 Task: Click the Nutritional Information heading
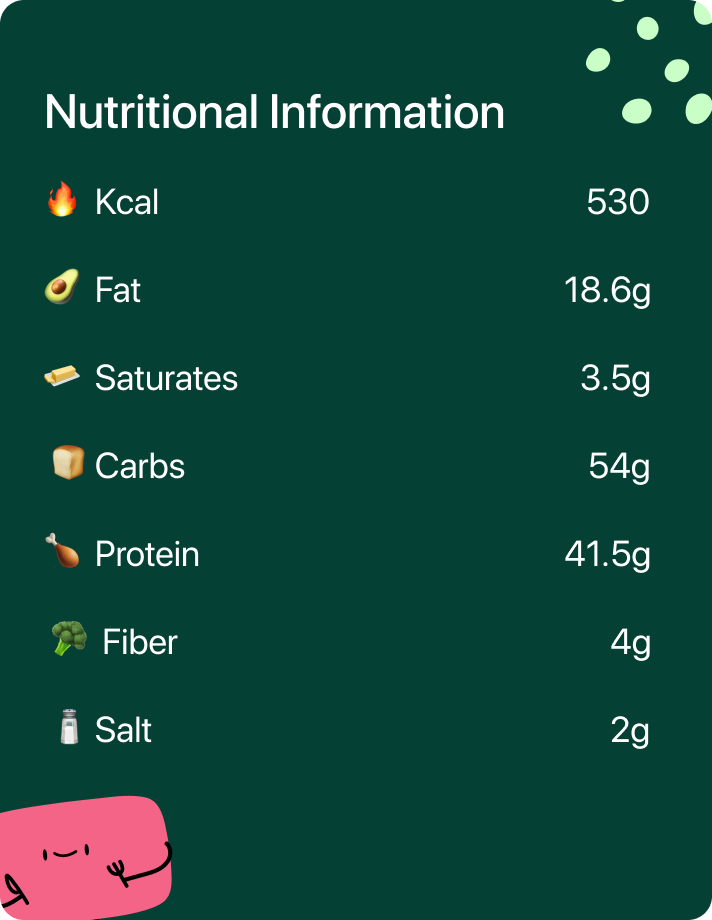[274, 112]
